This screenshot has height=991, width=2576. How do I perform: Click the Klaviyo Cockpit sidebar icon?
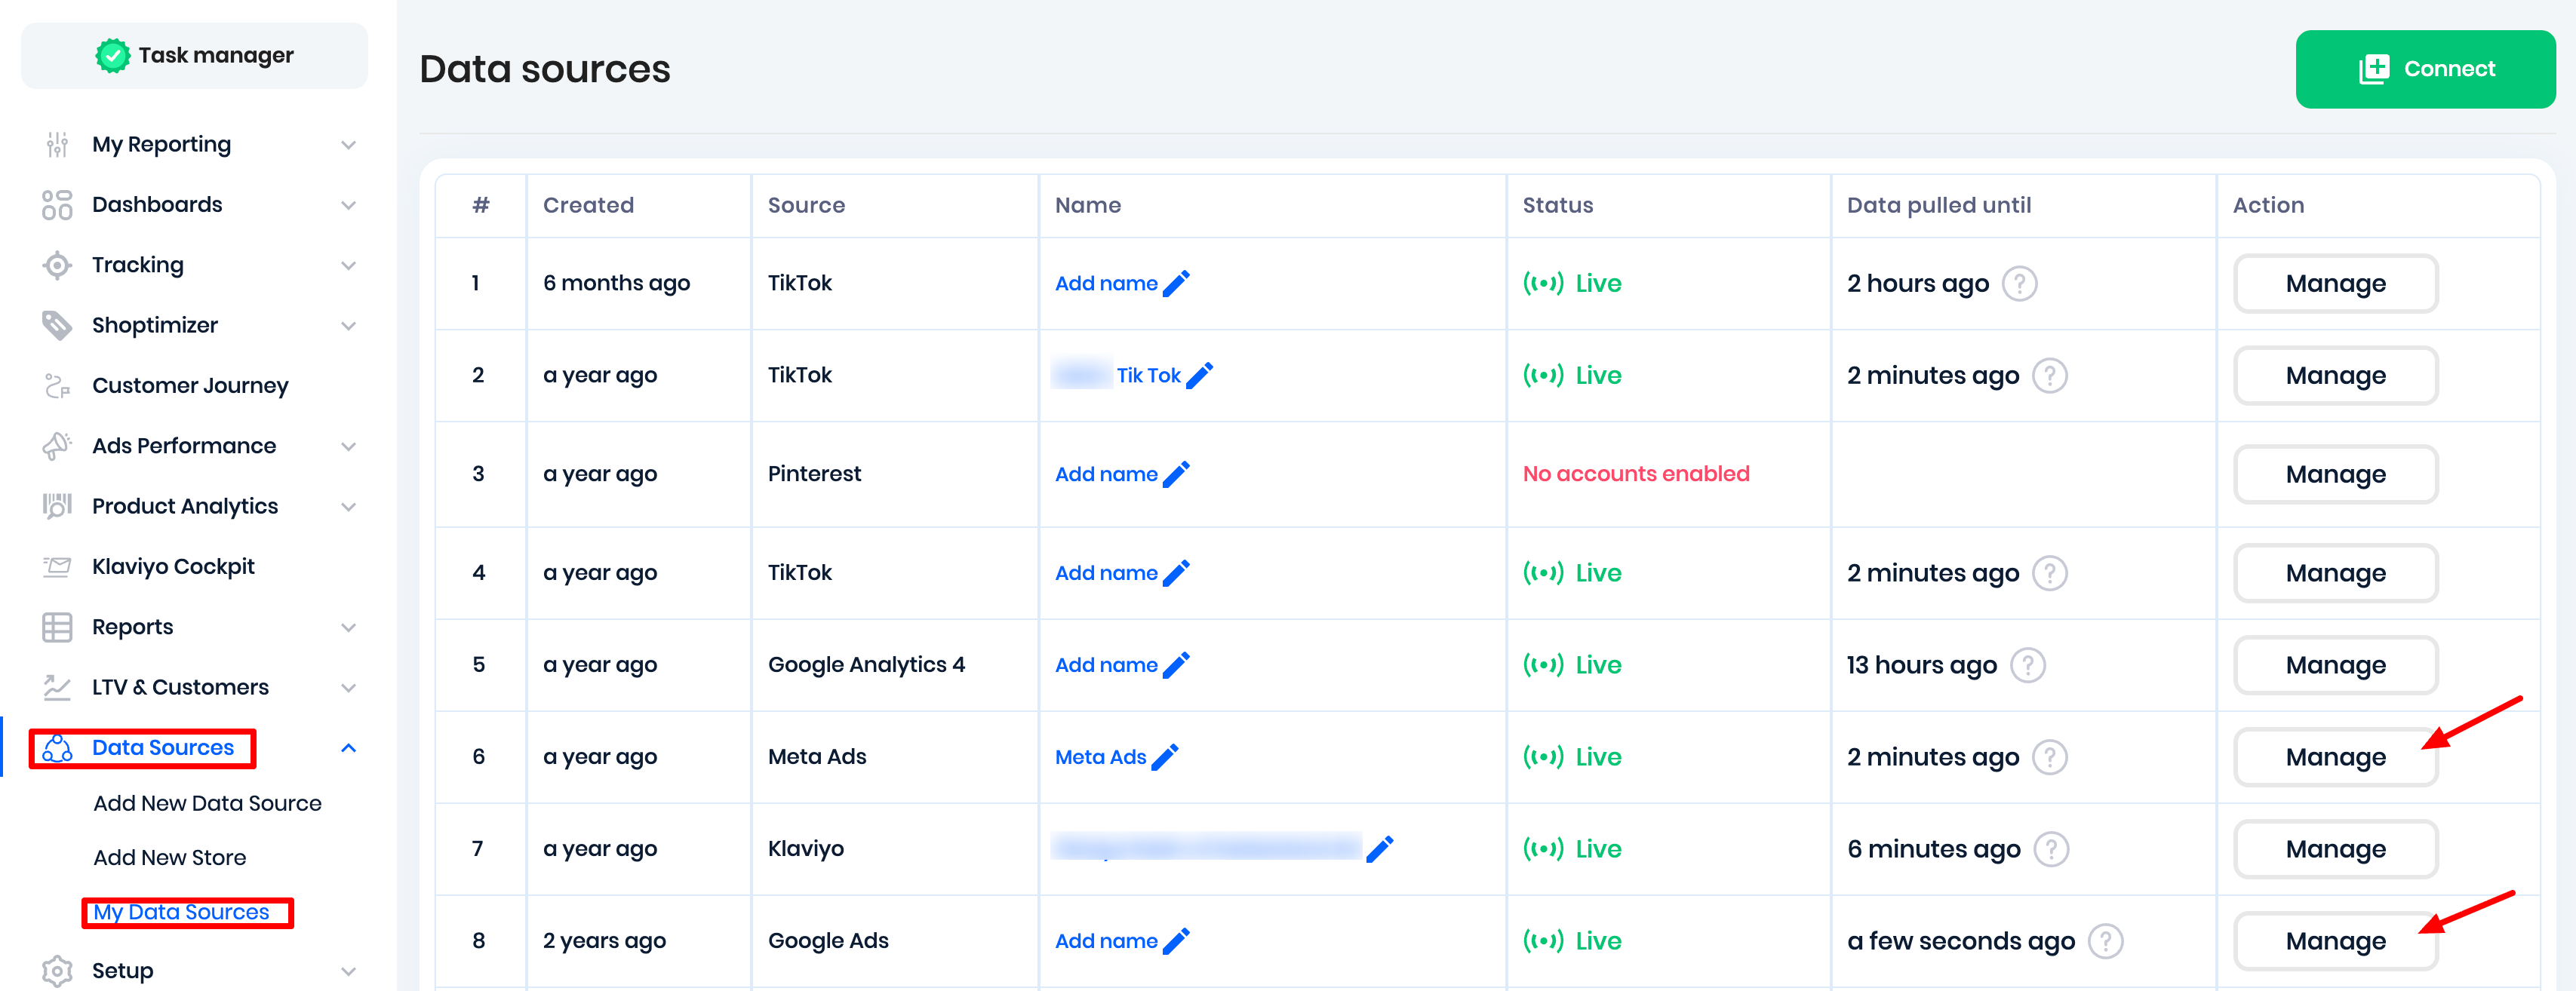[57, 567]
